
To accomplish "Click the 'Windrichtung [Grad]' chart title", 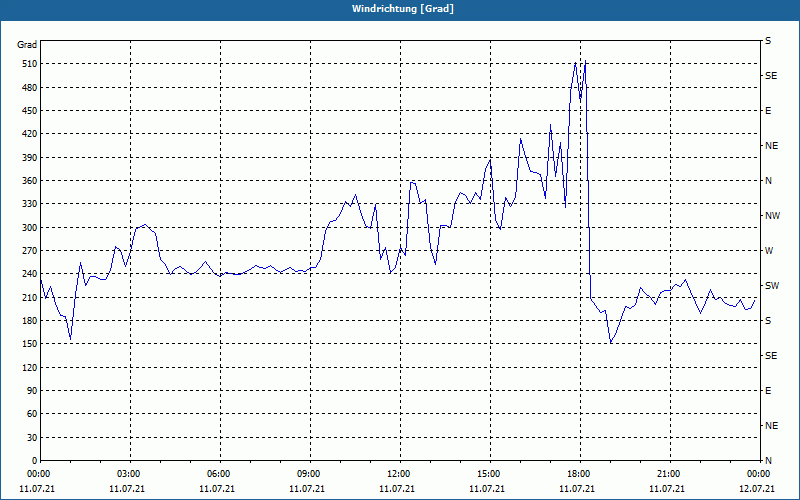I will 403,9.
